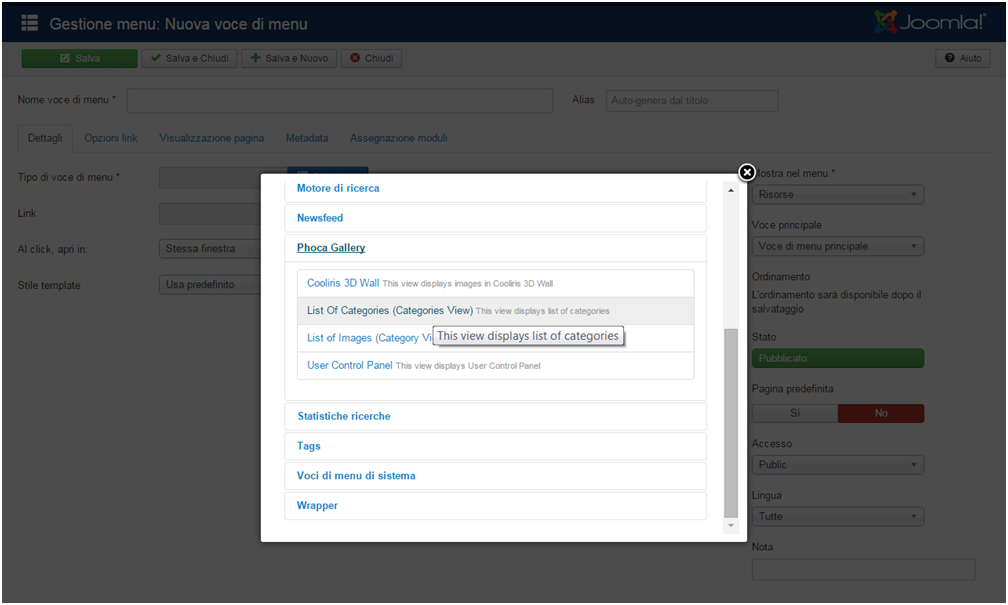Open the Voce principale dropdown
The width and height of the screenshot is (1008, 605).
pos(837,246)
